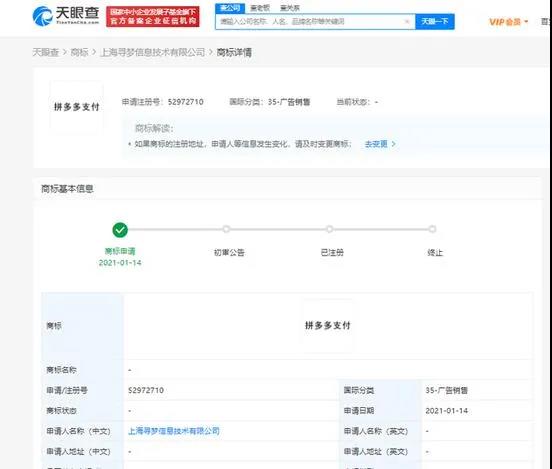Click the 申请人地址（中文） label cell
Viewport: 552px width, 469px height.
pos(82,451)
